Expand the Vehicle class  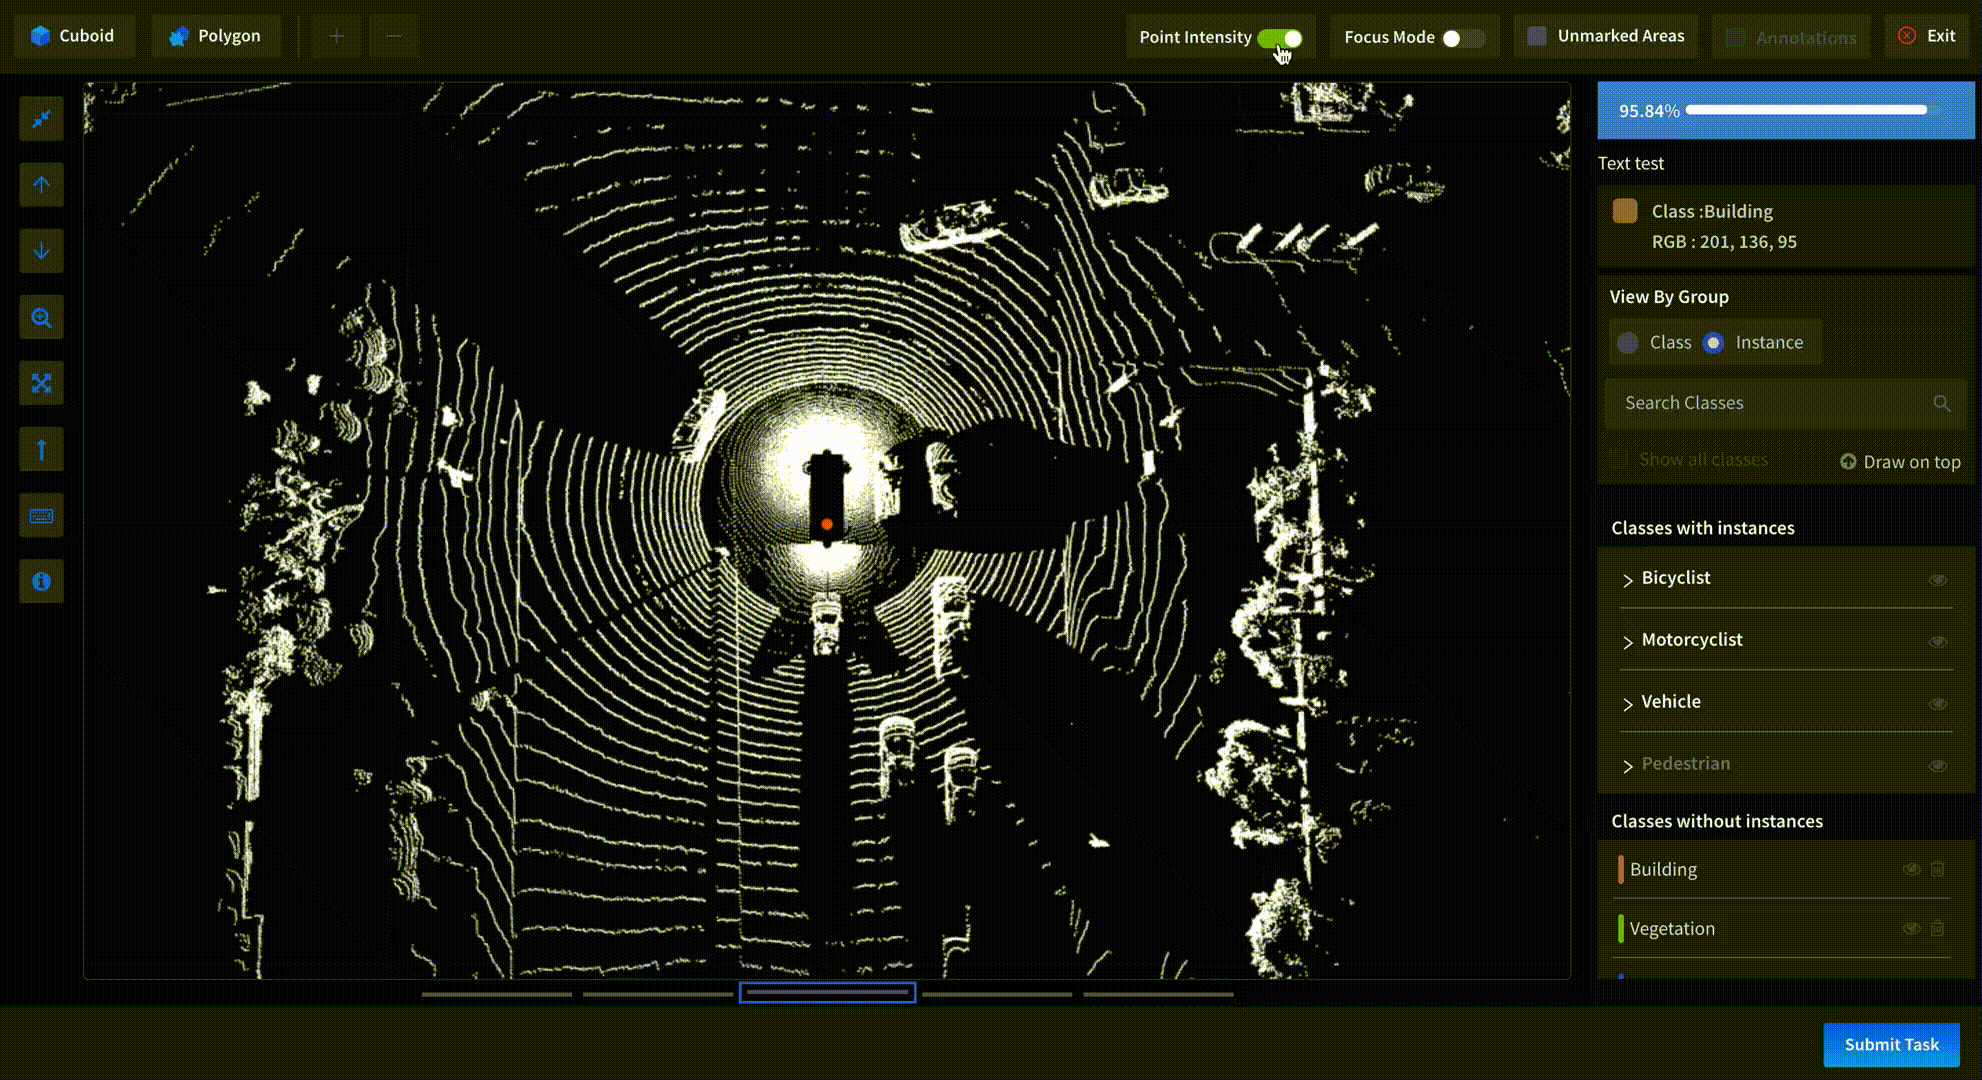(1628, 704)
